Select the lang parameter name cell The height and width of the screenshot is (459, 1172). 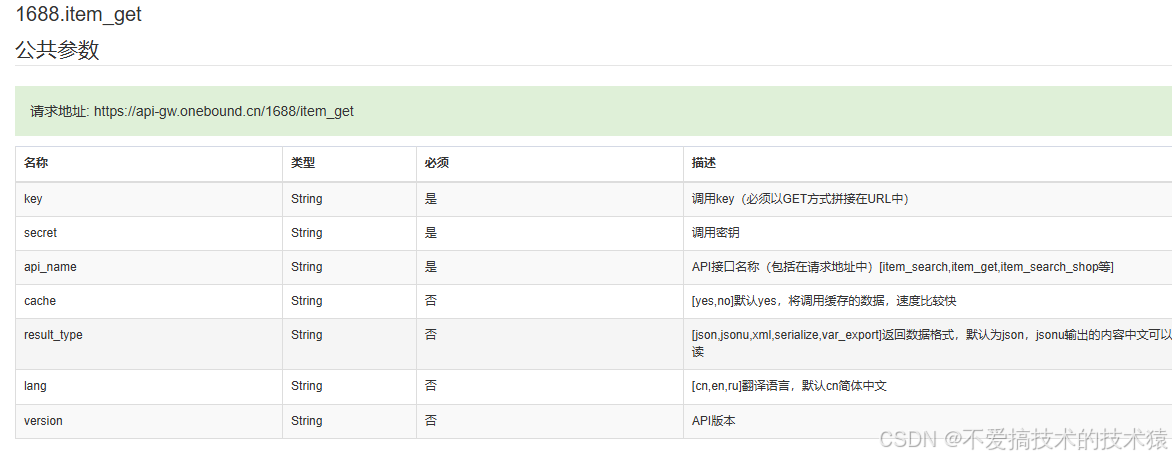point(149,386)
